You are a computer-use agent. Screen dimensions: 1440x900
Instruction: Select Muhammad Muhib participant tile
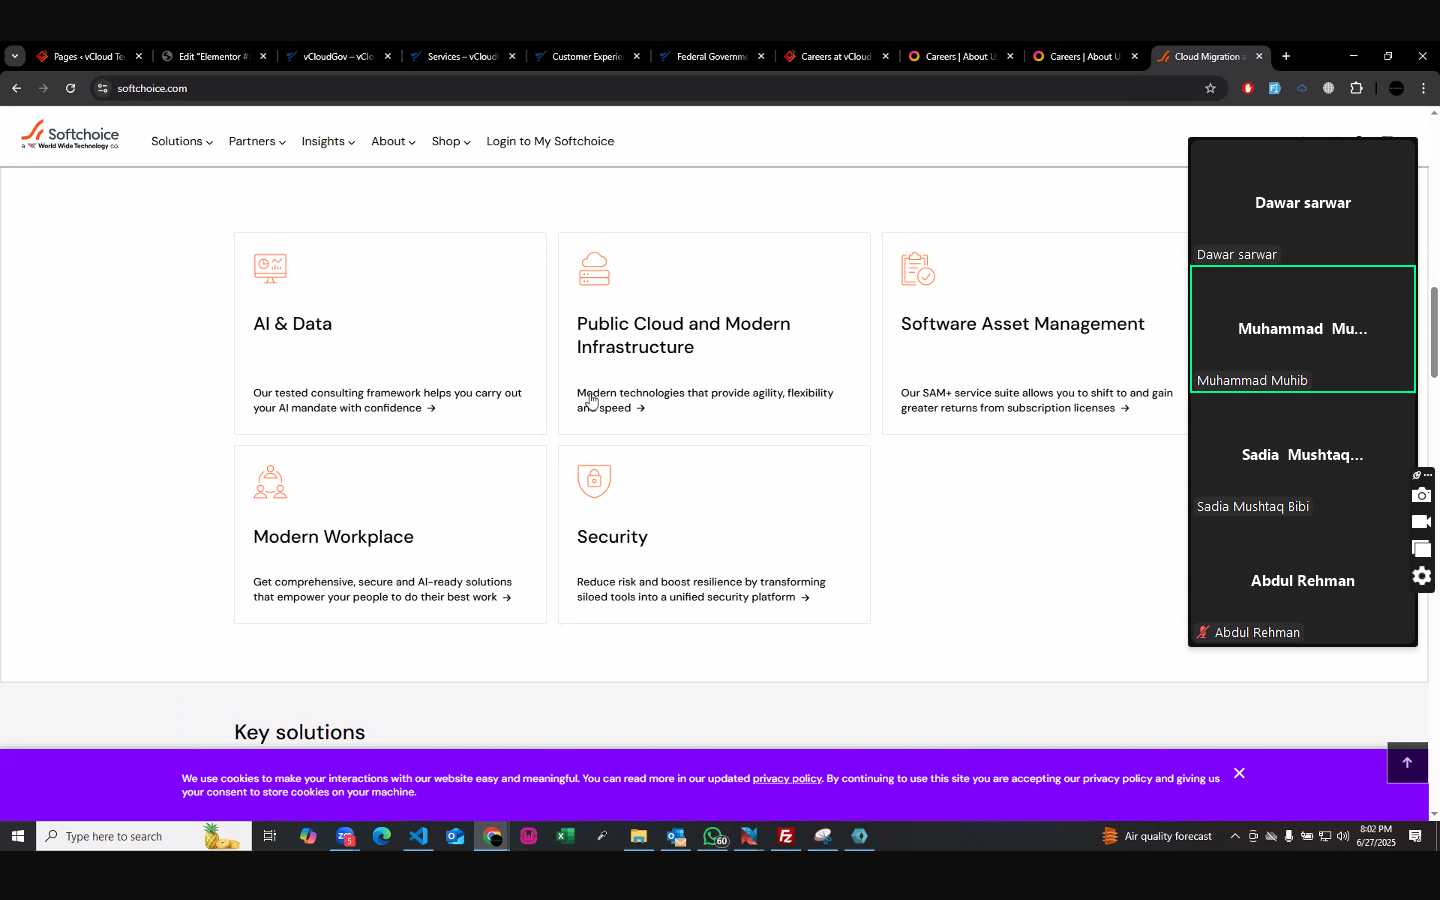[1302, 329]
